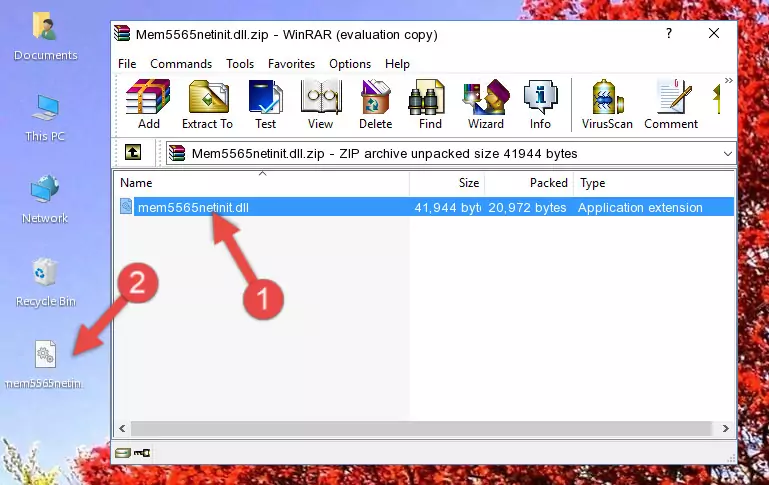This screenshot has width=769, height=485.
Task: Select the This PC desktop icon
Action: pyautogui.click(x=45, y=118)
